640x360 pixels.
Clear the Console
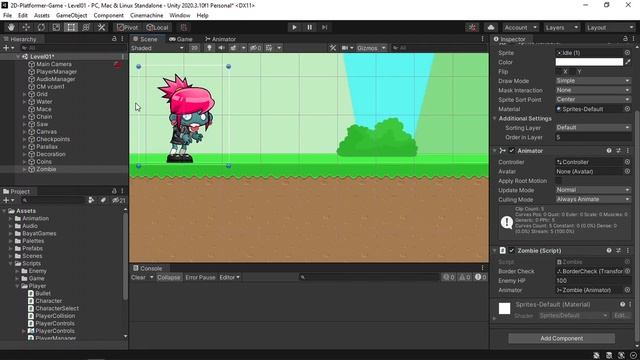(138, 277)
